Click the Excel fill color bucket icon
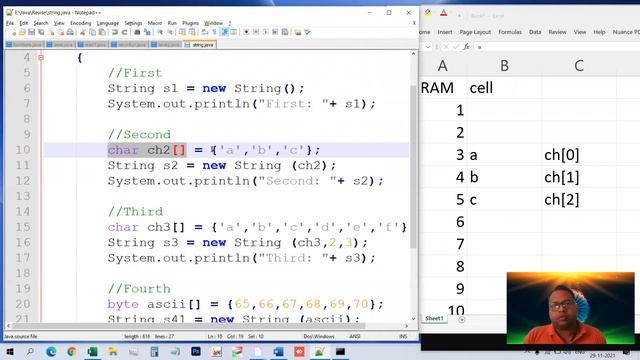Viewport: 640px width, 360px height. pos(428,13)
